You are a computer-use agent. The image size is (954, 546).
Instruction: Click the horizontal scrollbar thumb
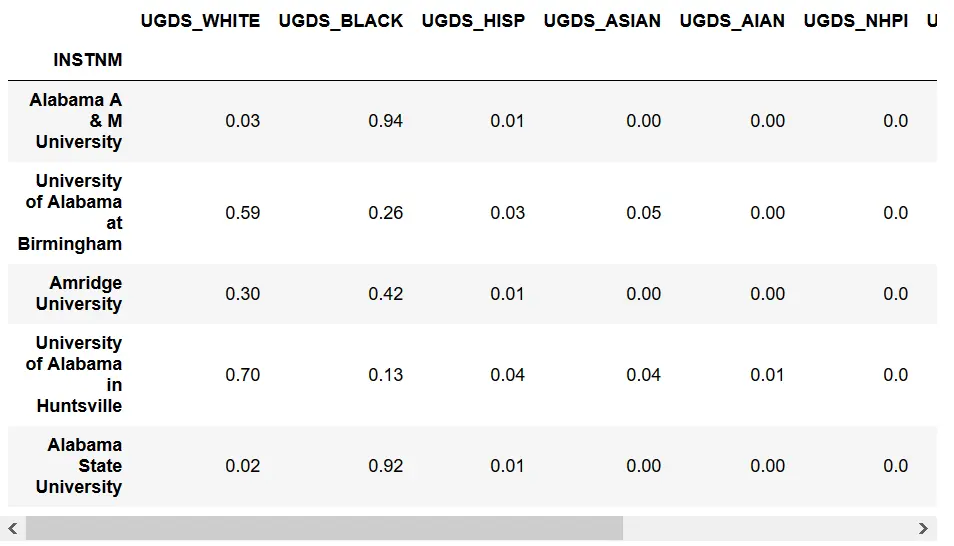pyautogui.click(x=324, y=528)
